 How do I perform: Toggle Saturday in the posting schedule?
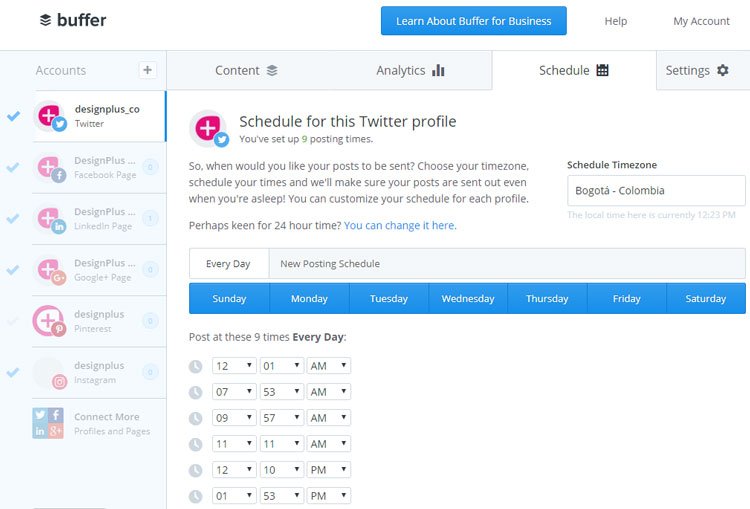coord(706,299)
